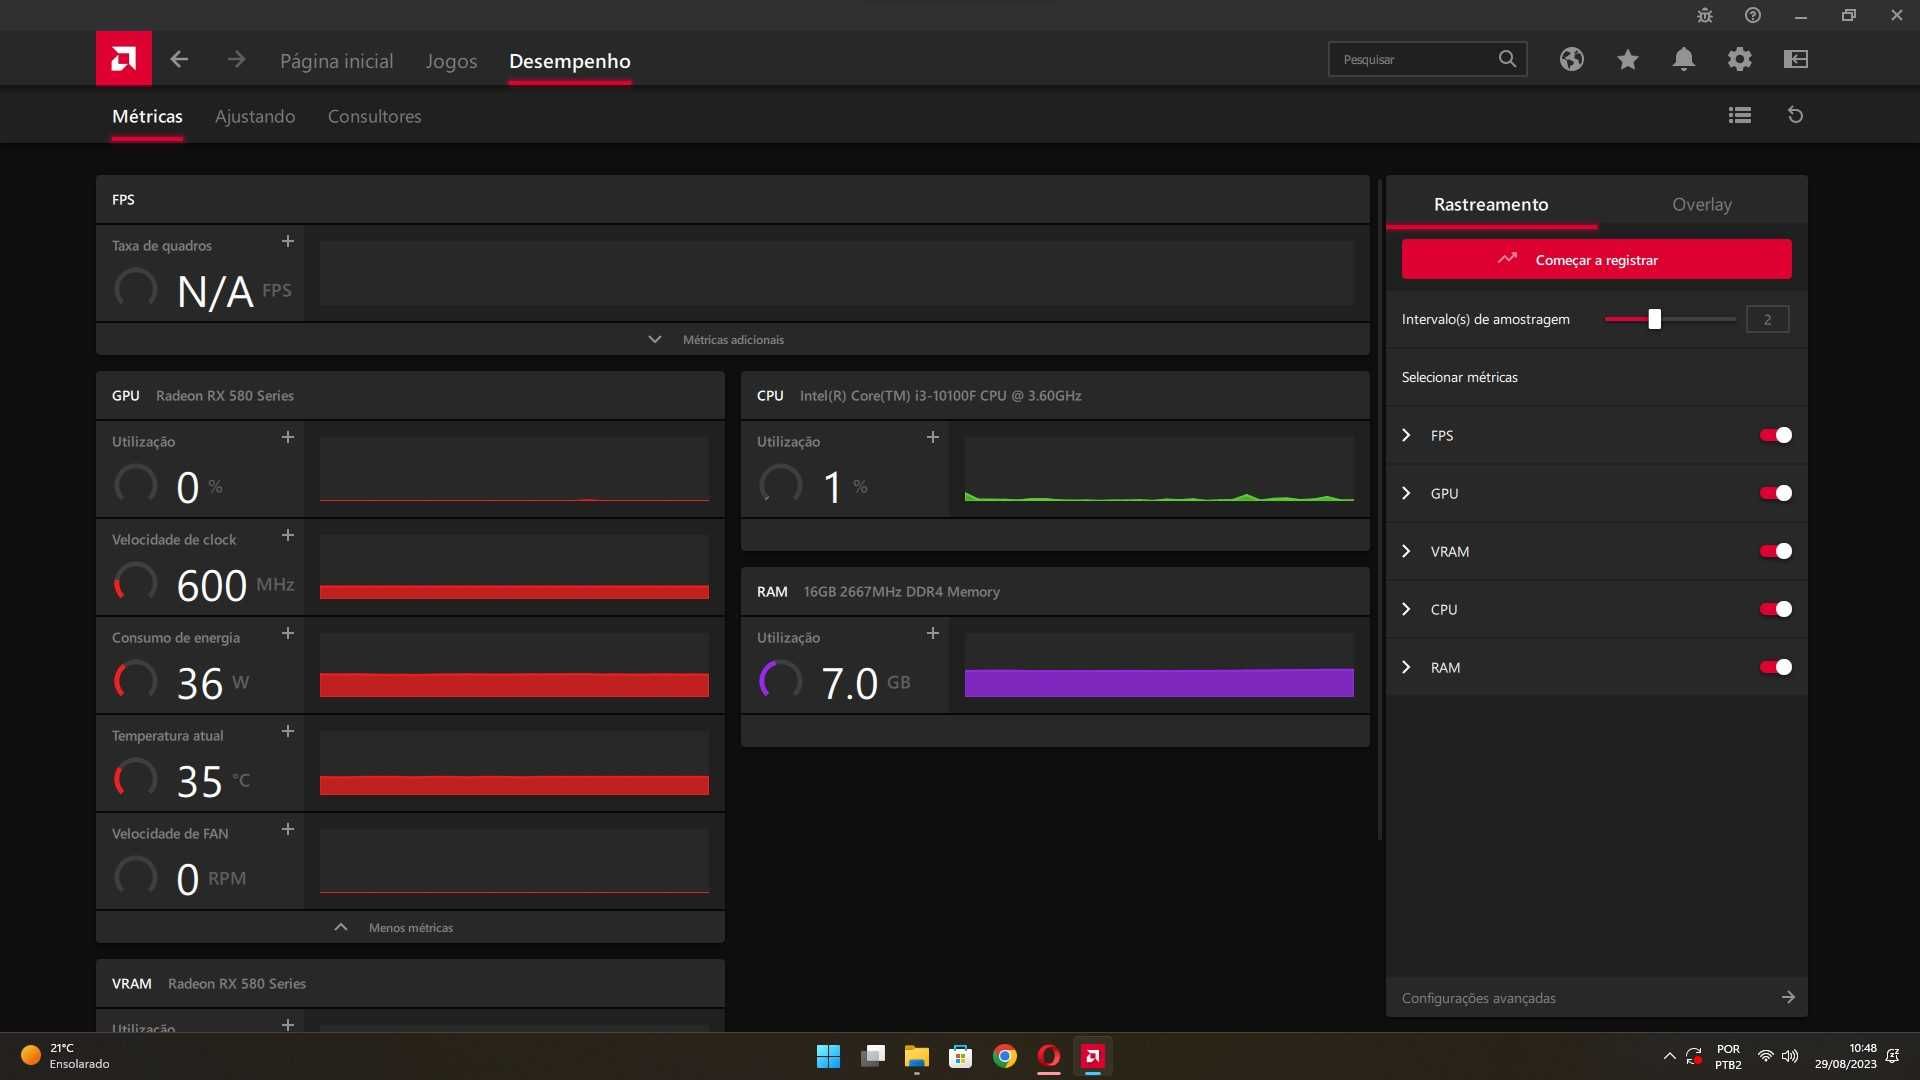Open Opera browser from taskbar

(x=1049, y=1056)
